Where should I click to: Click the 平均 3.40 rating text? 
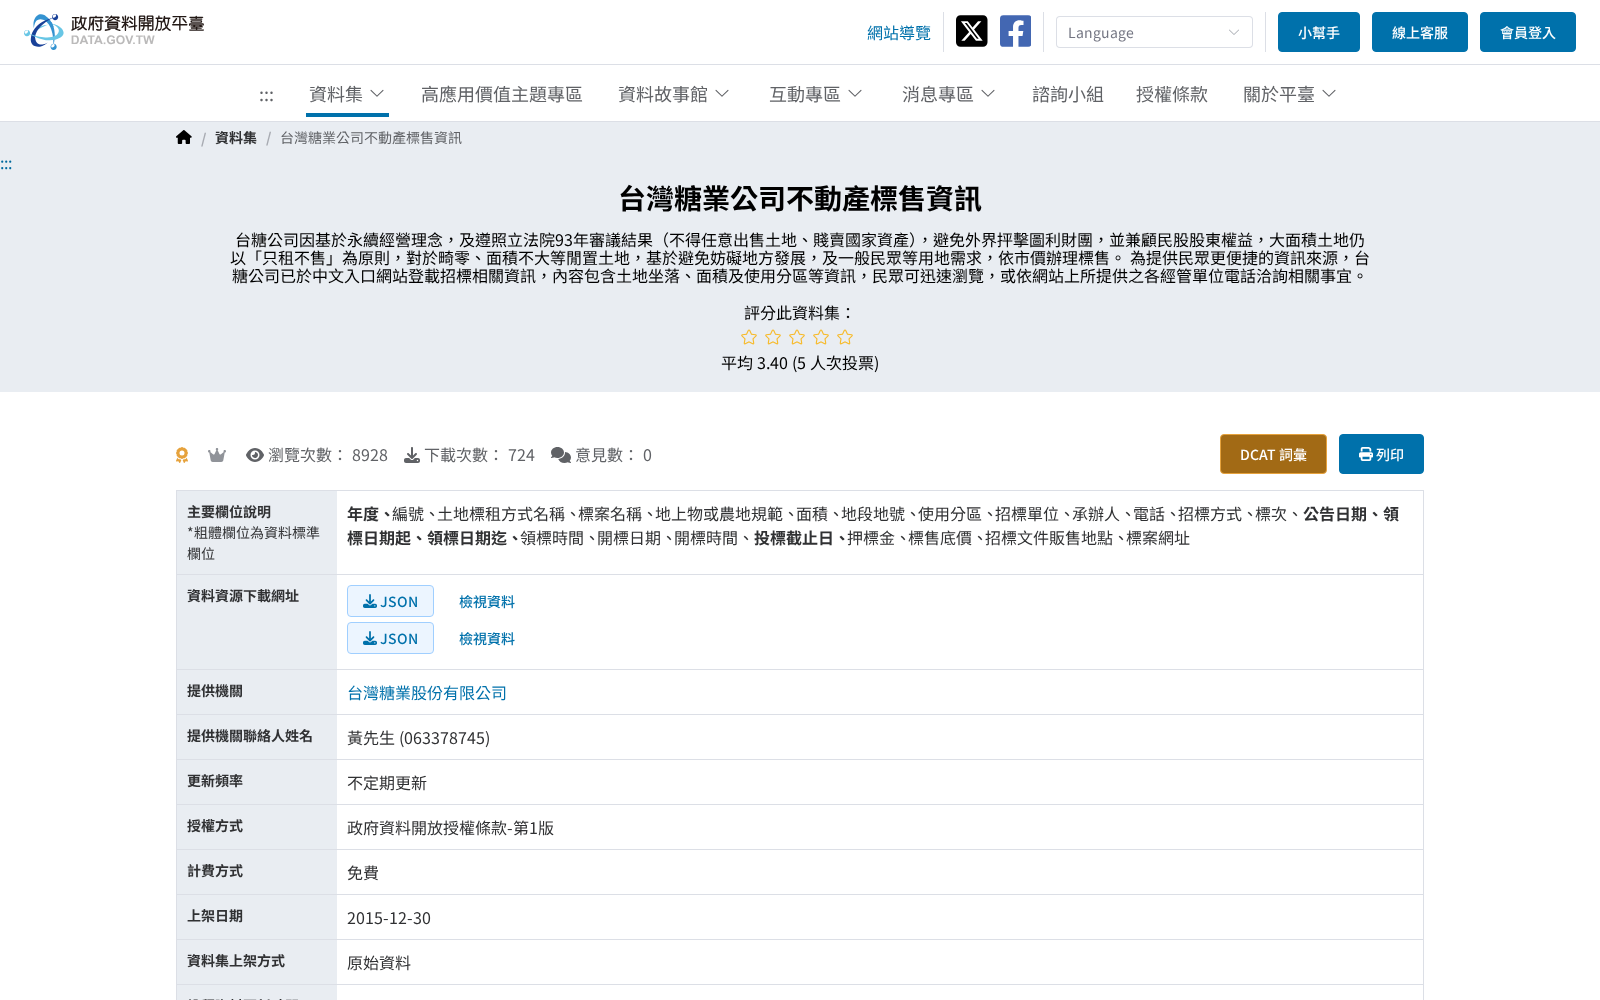point(800,363)
